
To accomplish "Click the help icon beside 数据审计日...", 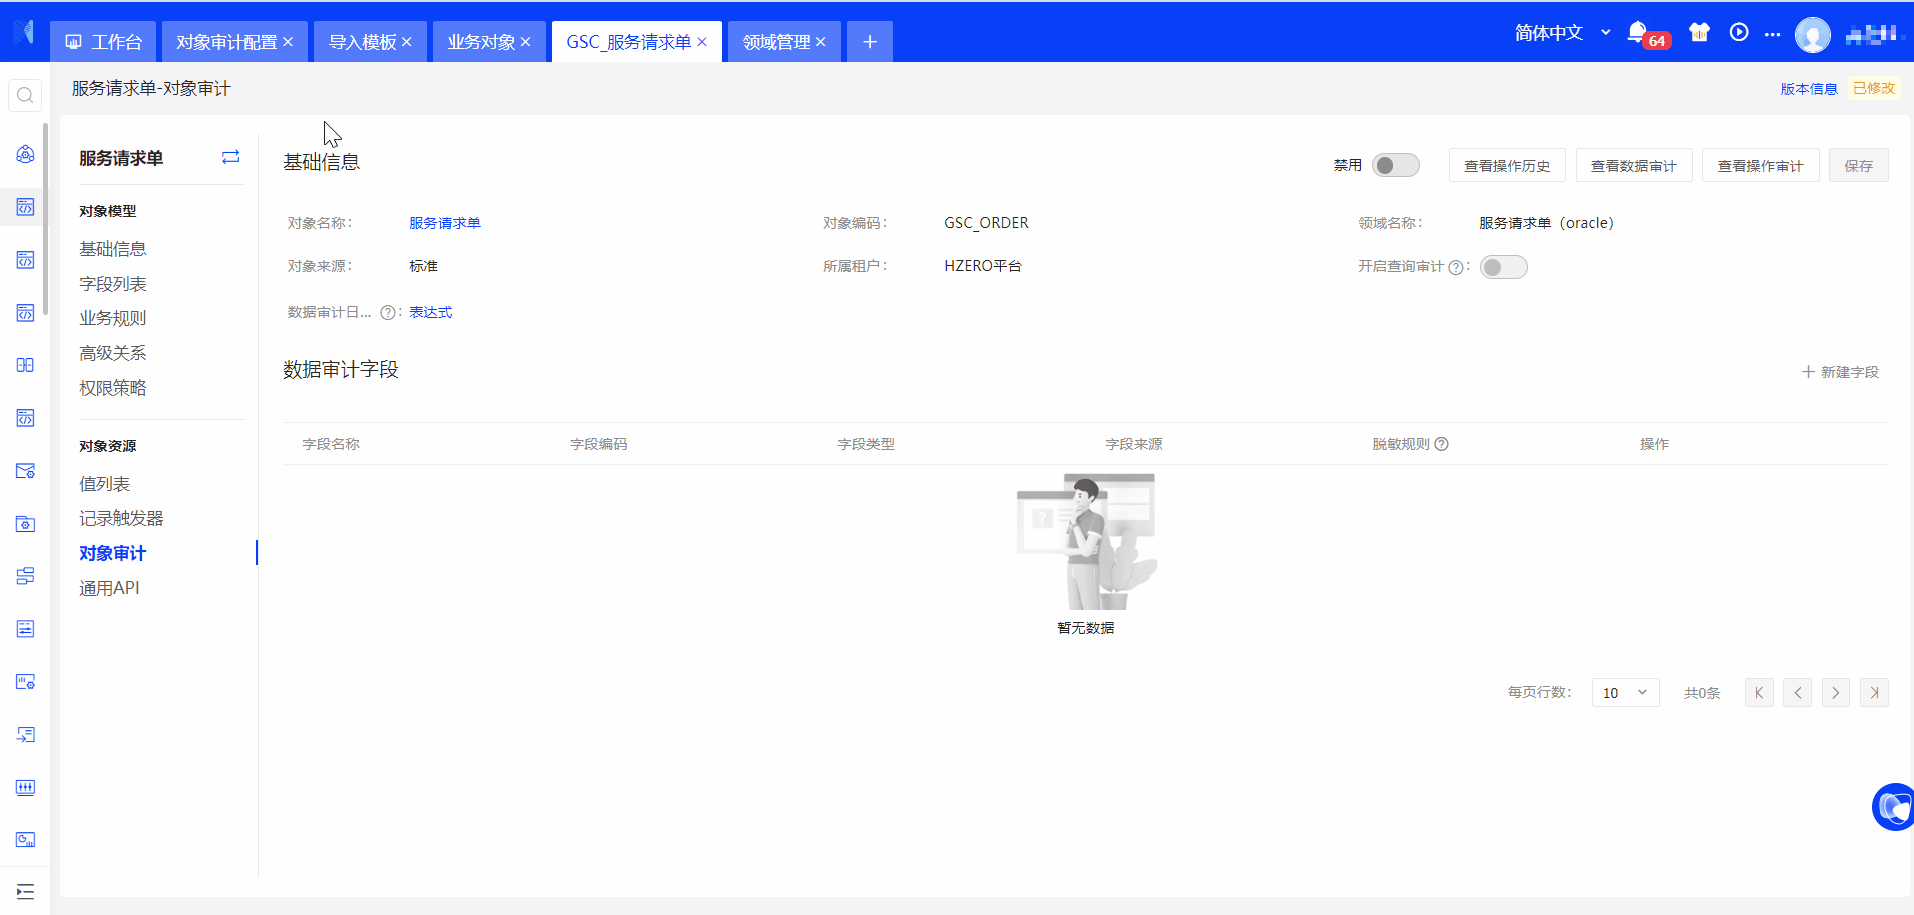I will coord(387,313).
